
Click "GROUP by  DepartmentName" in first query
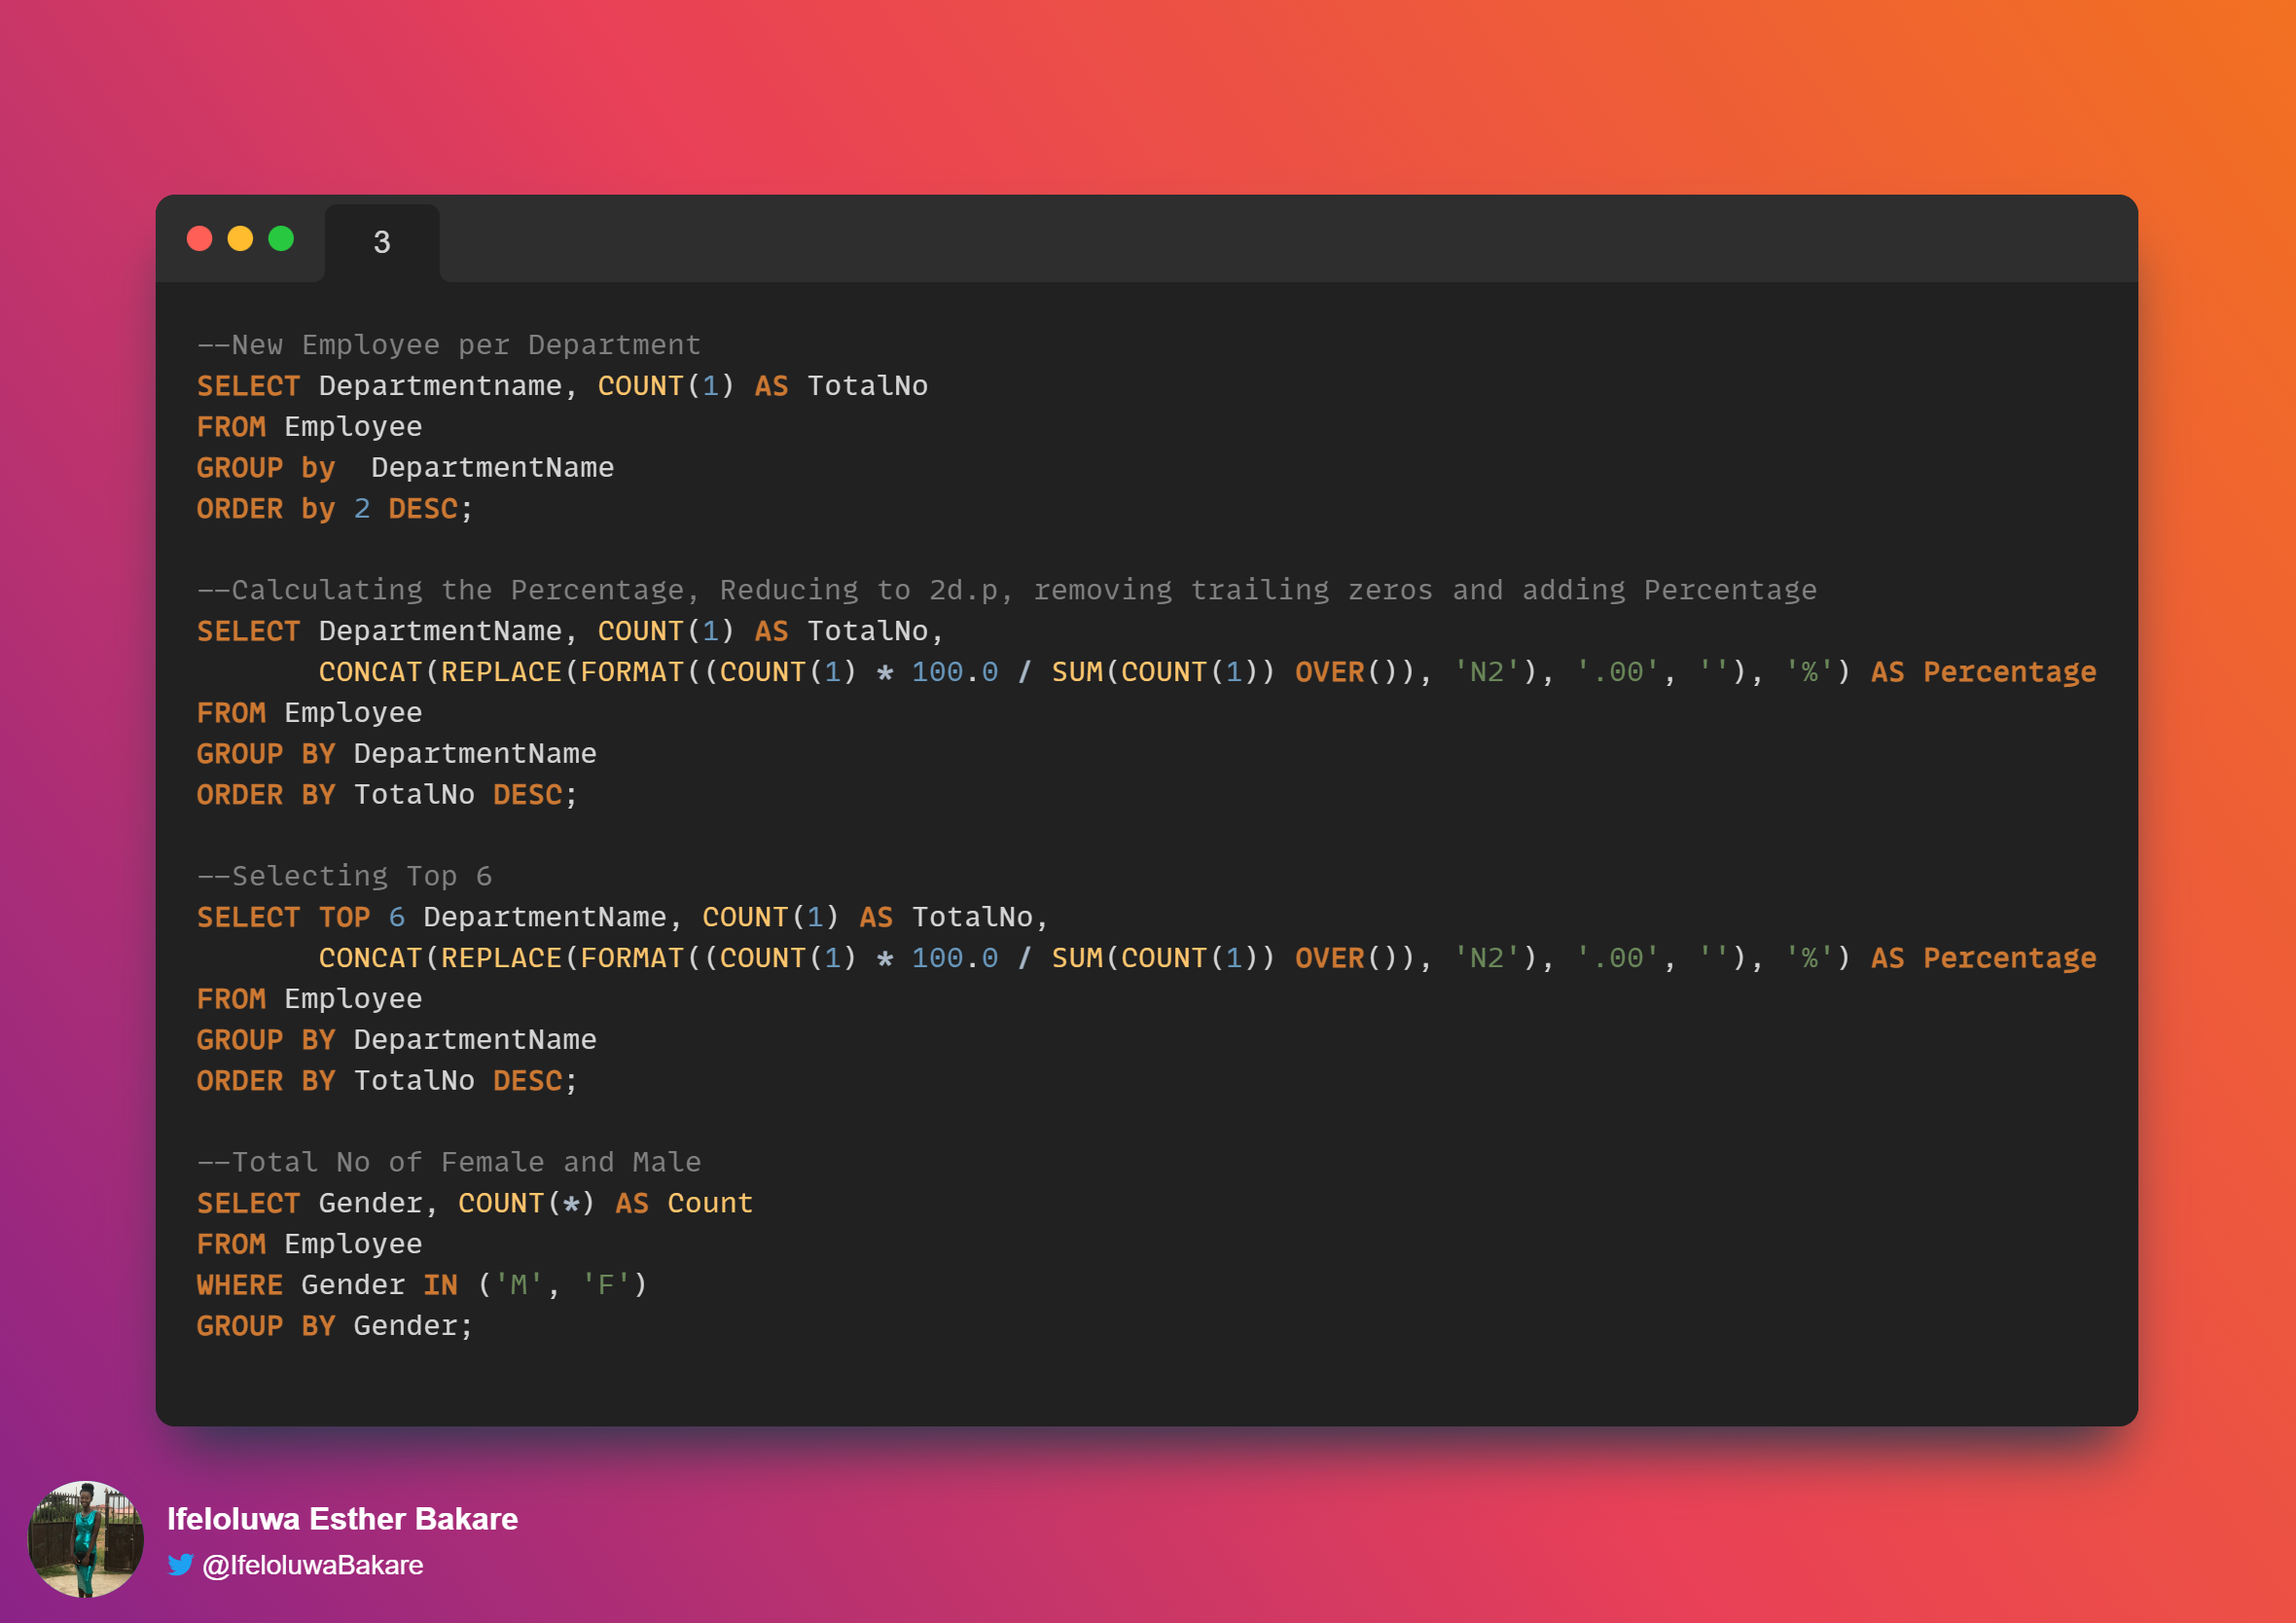tap(405, 468)
